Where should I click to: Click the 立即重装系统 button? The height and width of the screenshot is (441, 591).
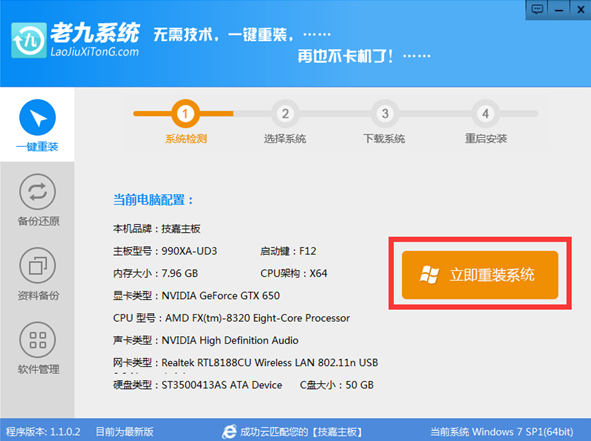[480, 275]
